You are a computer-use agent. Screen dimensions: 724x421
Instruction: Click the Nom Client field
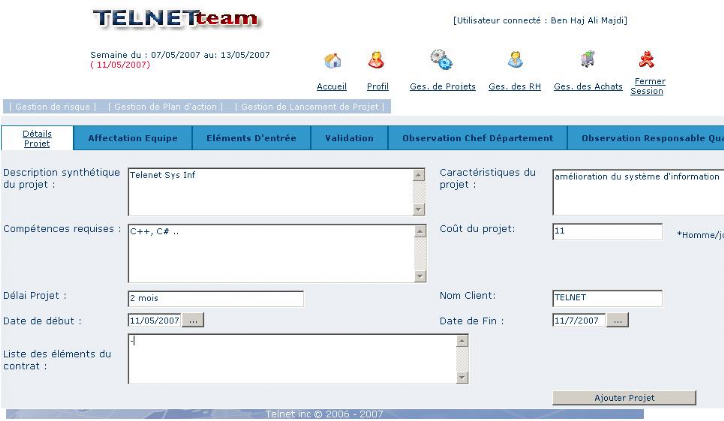607,298
